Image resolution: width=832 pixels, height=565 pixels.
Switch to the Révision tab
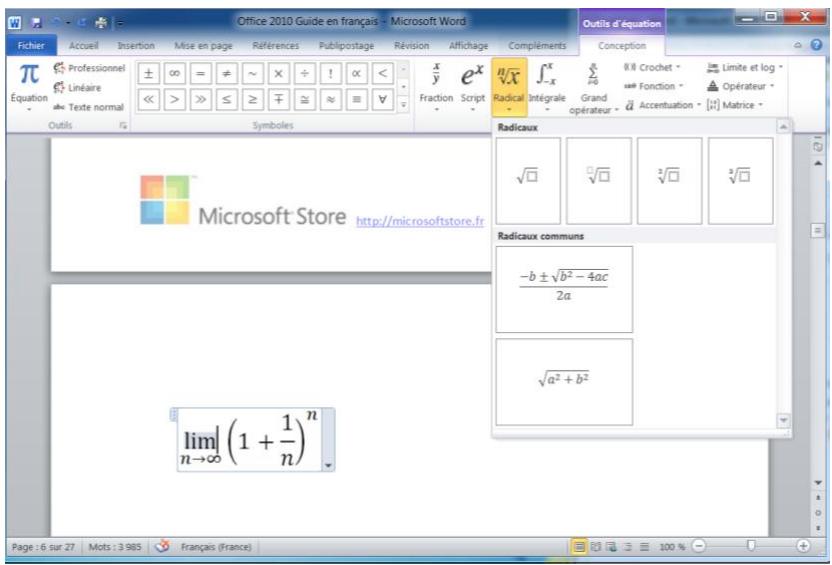point(411,46)
